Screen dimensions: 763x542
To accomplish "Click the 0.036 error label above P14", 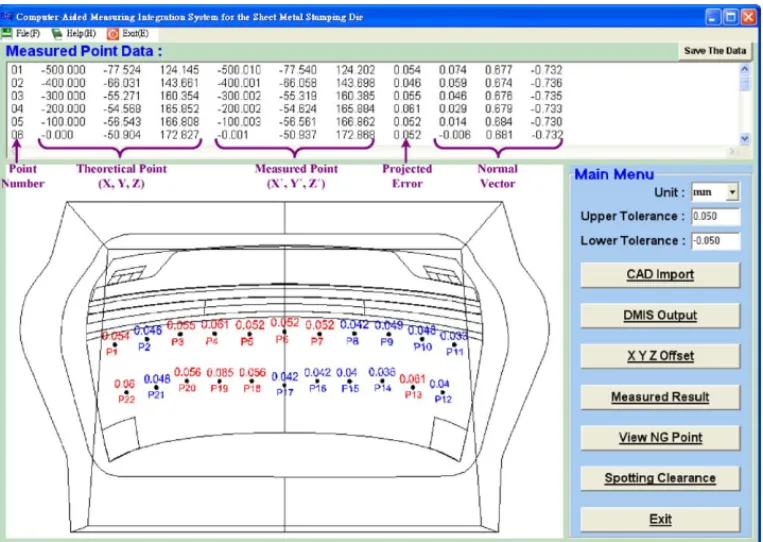I will [x=382, y=372].
